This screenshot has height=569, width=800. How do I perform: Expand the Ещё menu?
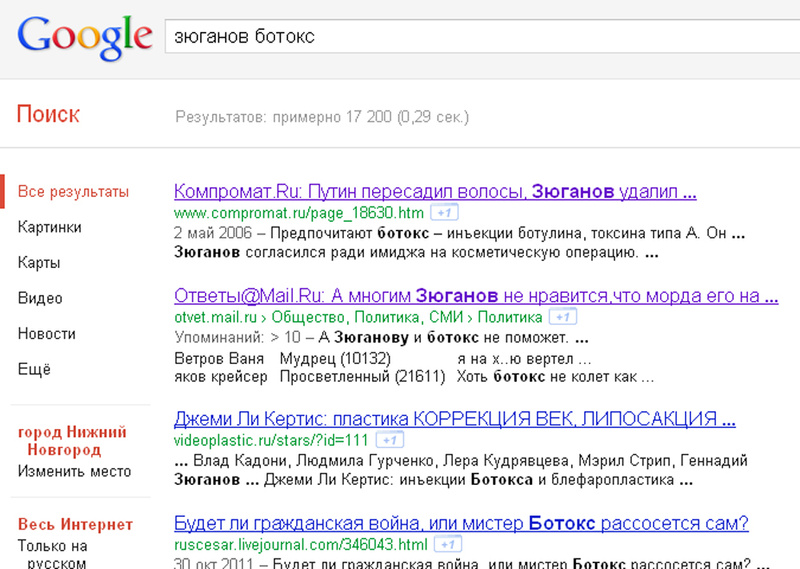[34, 369]
